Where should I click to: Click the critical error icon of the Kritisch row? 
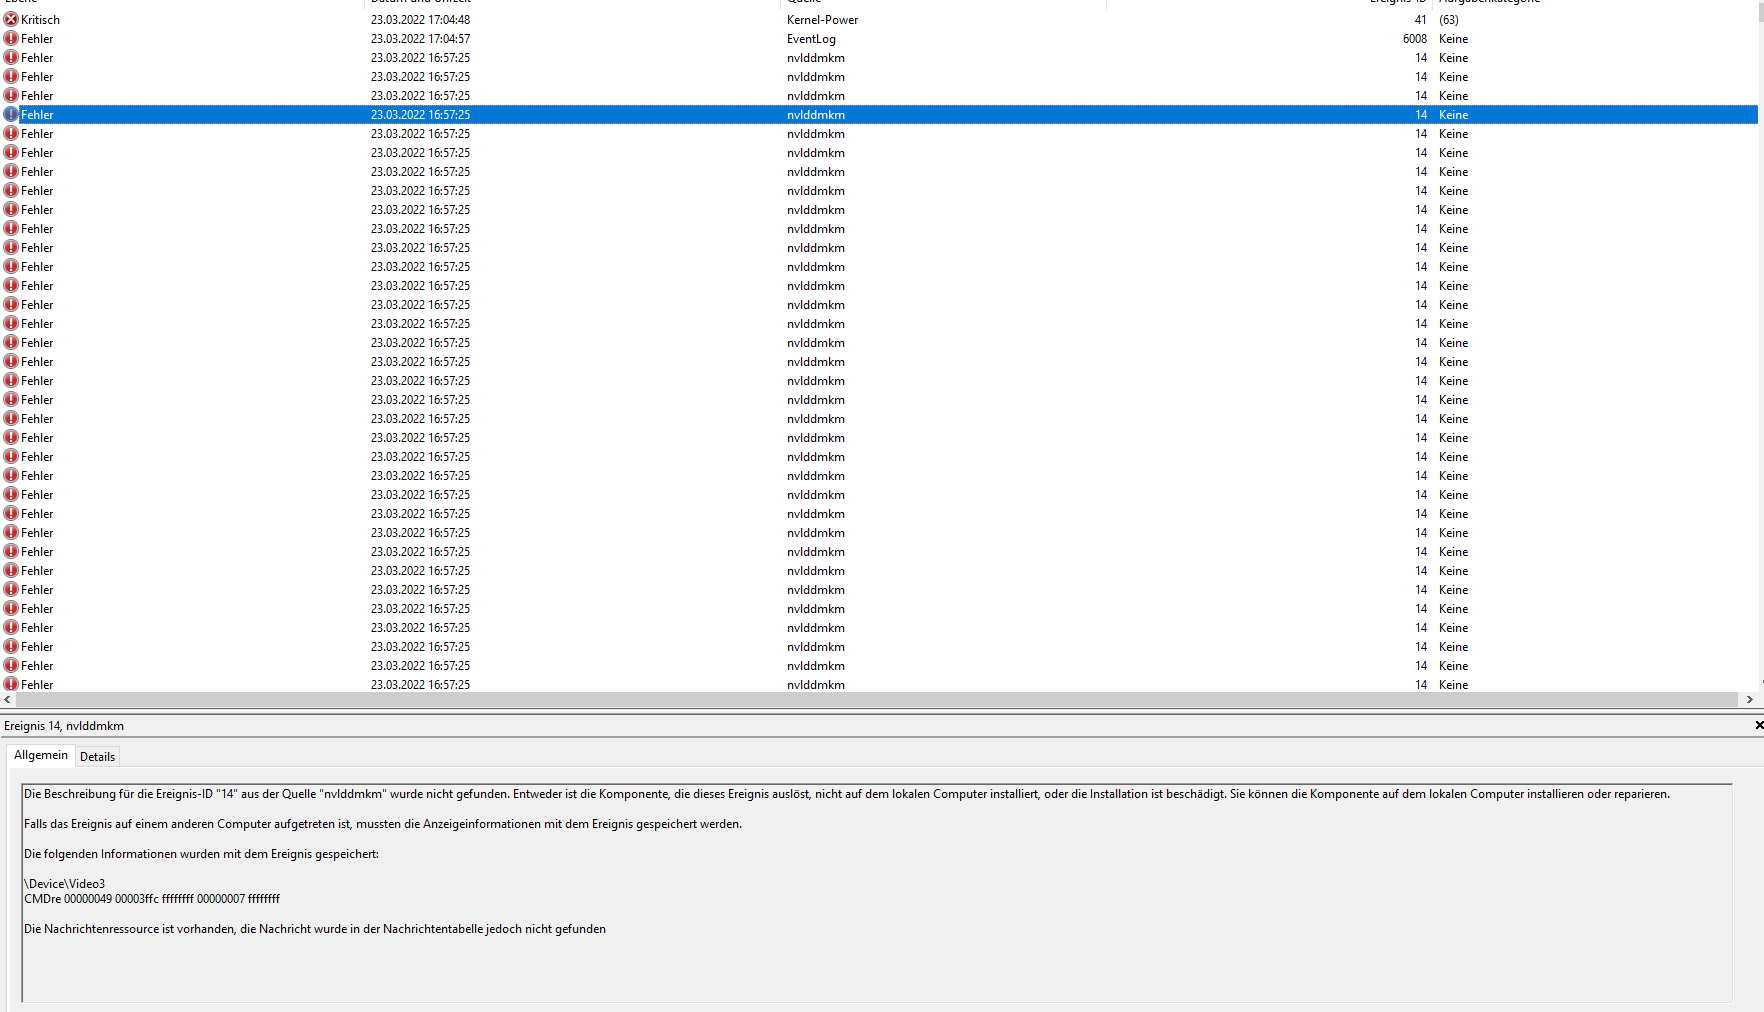pyautogui.click(x=11, y=19)
